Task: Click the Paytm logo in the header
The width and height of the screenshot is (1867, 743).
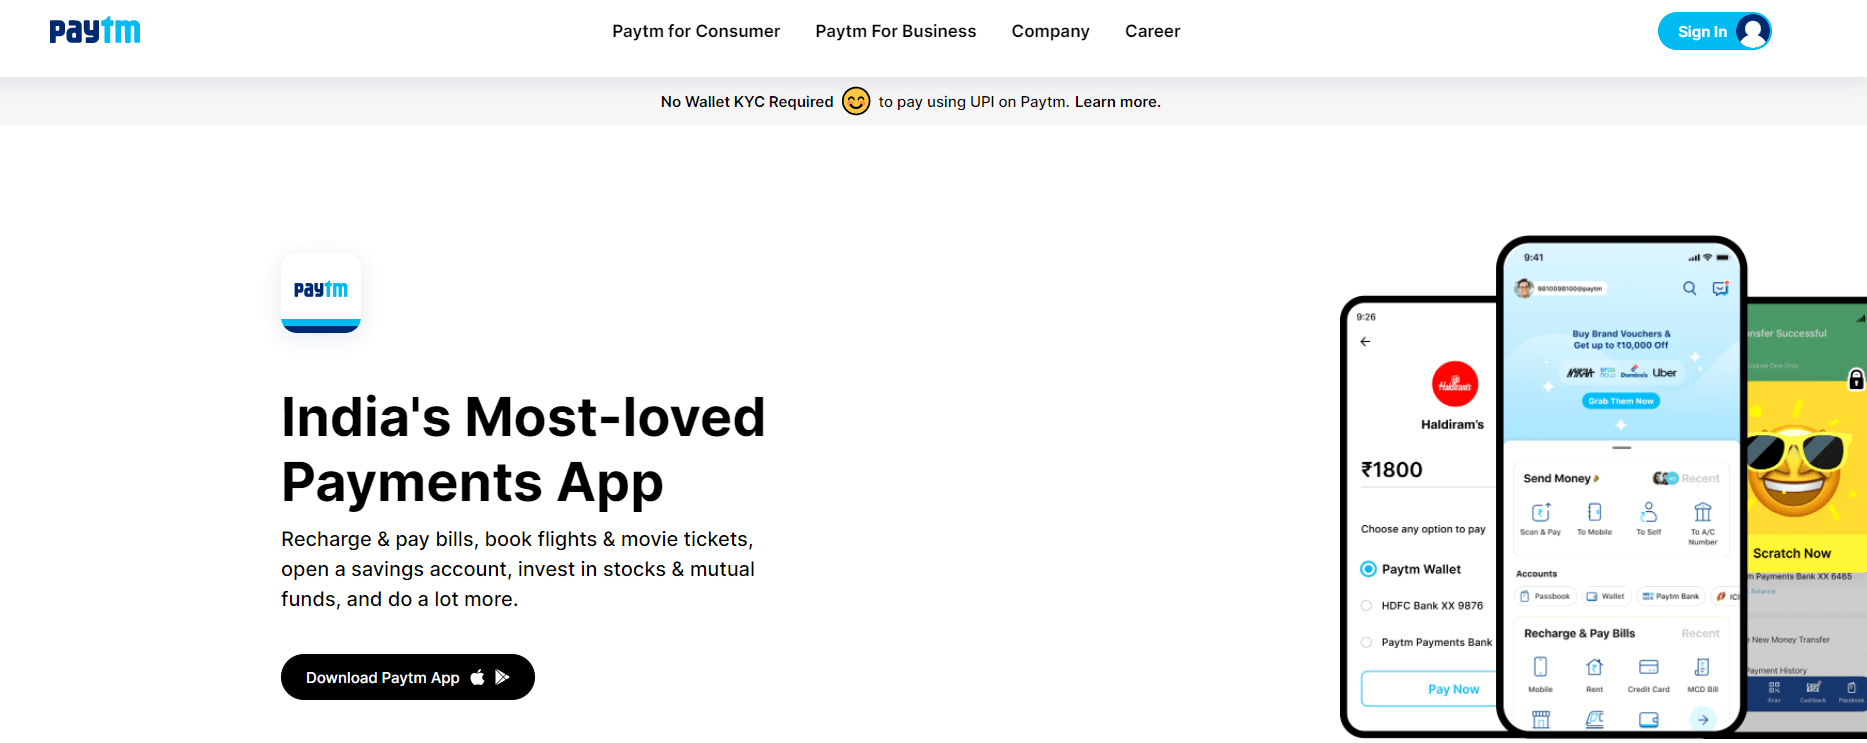Action: 95,31
